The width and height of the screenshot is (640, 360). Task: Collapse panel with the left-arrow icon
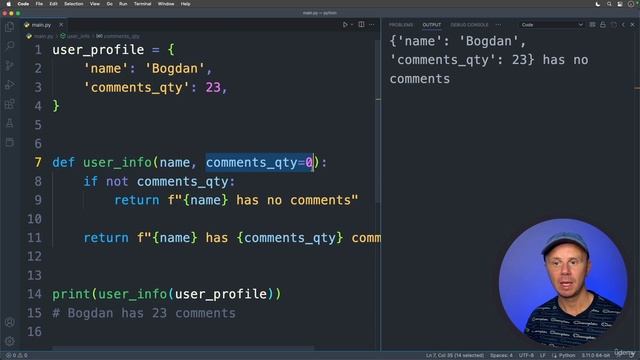(x=623, y=25)
